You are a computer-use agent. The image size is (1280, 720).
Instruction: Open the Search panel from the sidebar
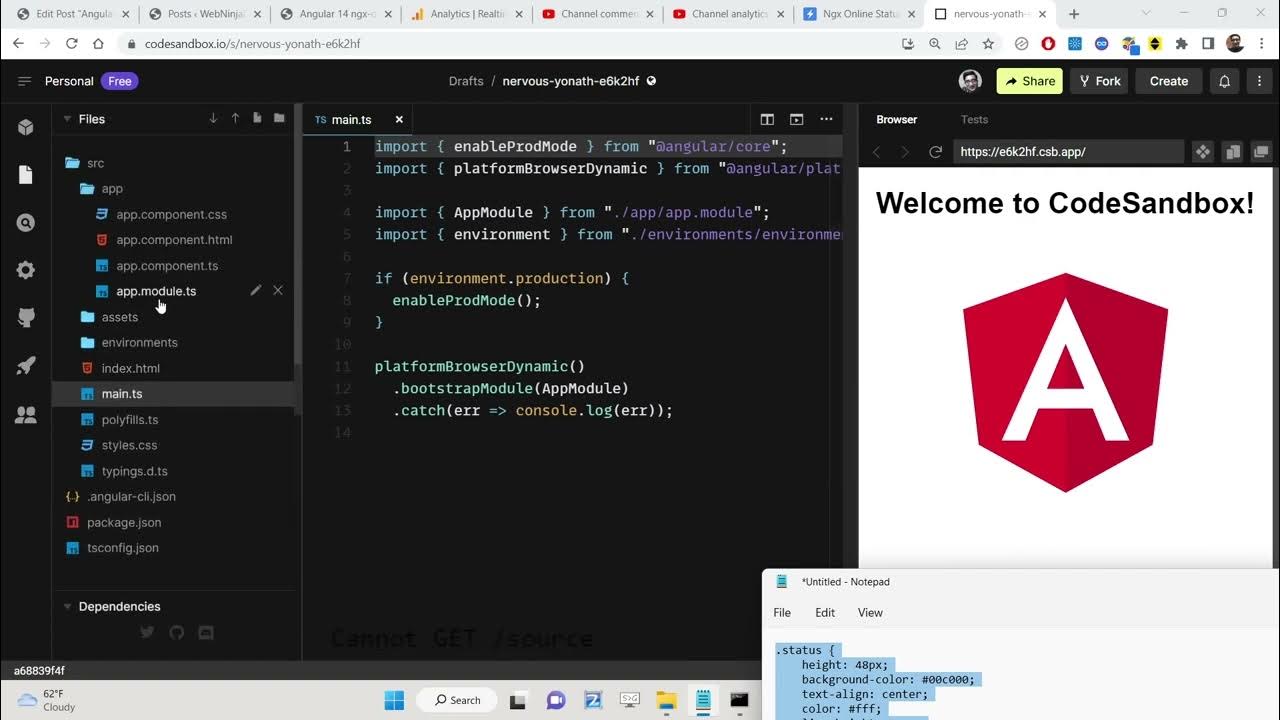[x=26, y=223]
